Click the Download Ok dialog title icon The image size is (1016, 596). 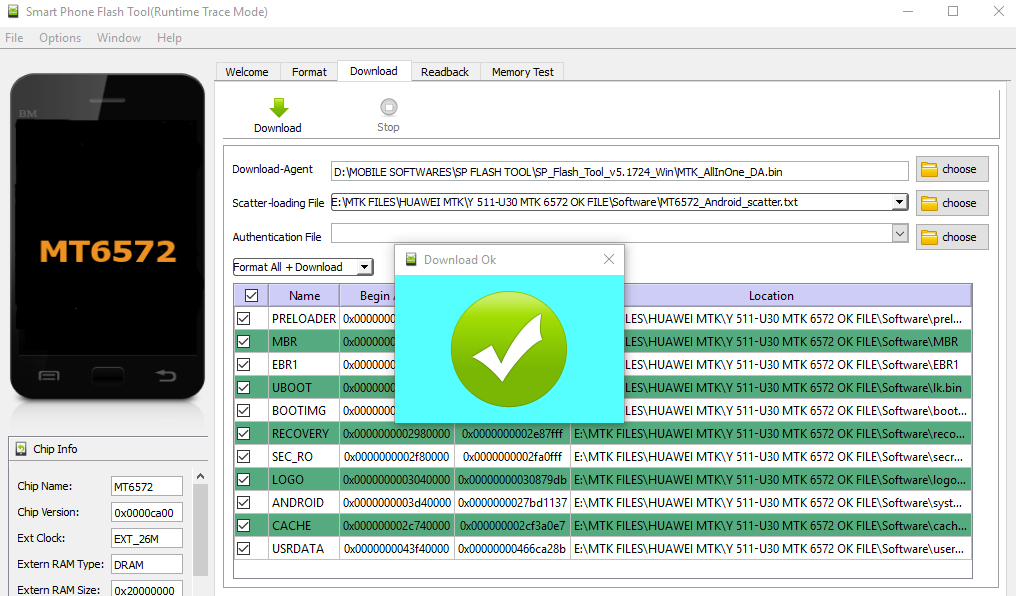coord(411,260)
